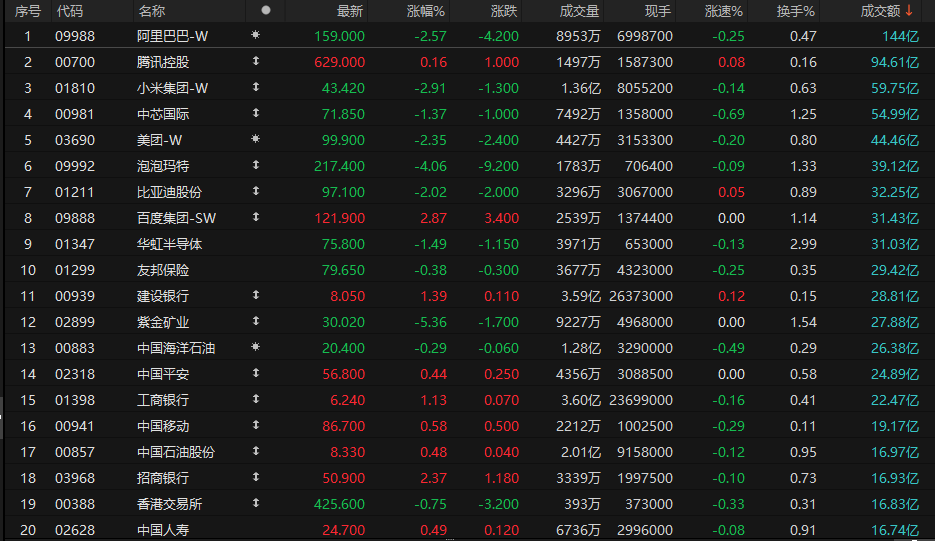
Task: Sort by the 涨速% column header
Action: (x=723, y=11)
